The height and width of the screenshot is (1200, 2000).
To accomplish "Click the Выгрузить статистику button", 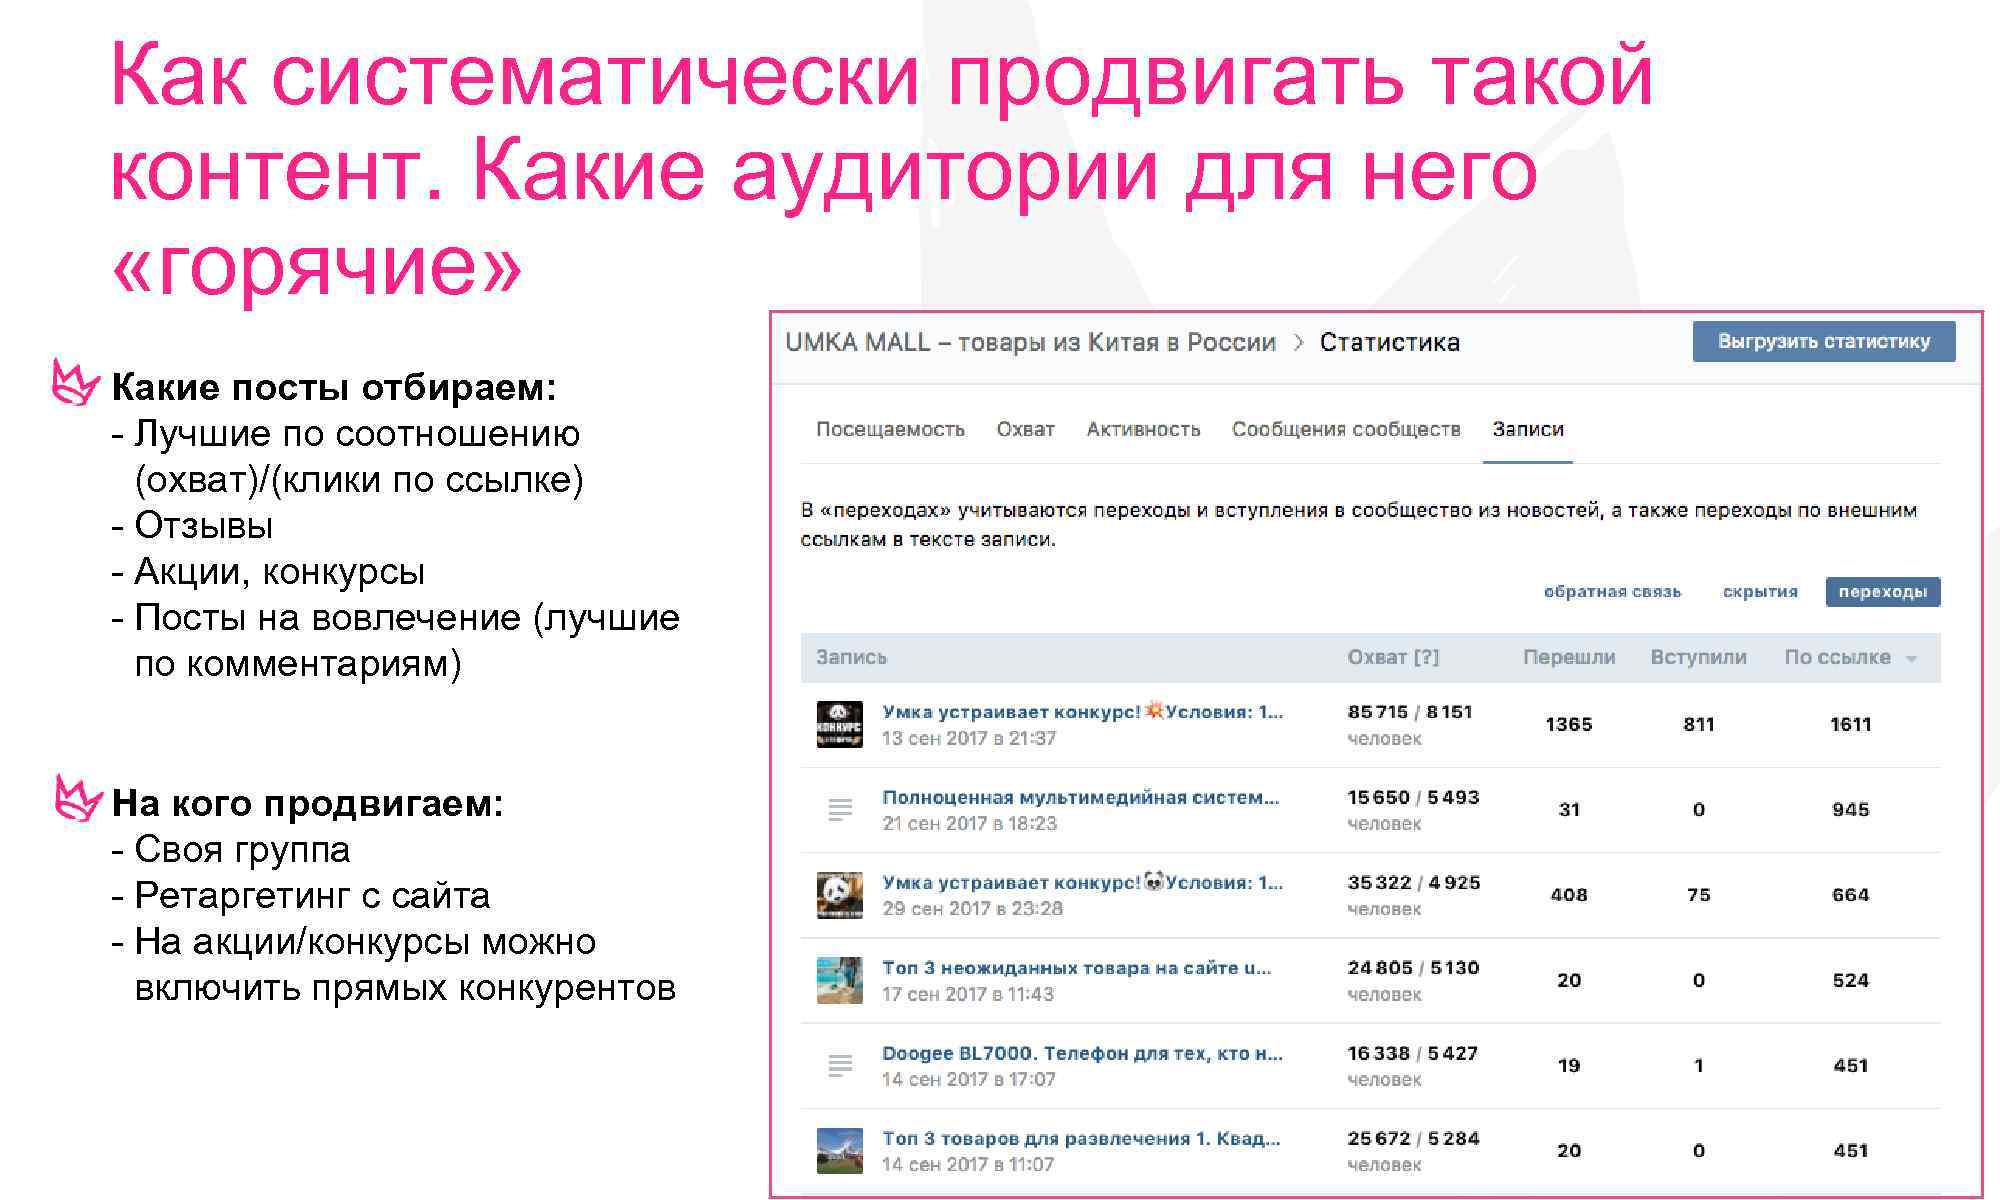I will (x=1823, y=342).
